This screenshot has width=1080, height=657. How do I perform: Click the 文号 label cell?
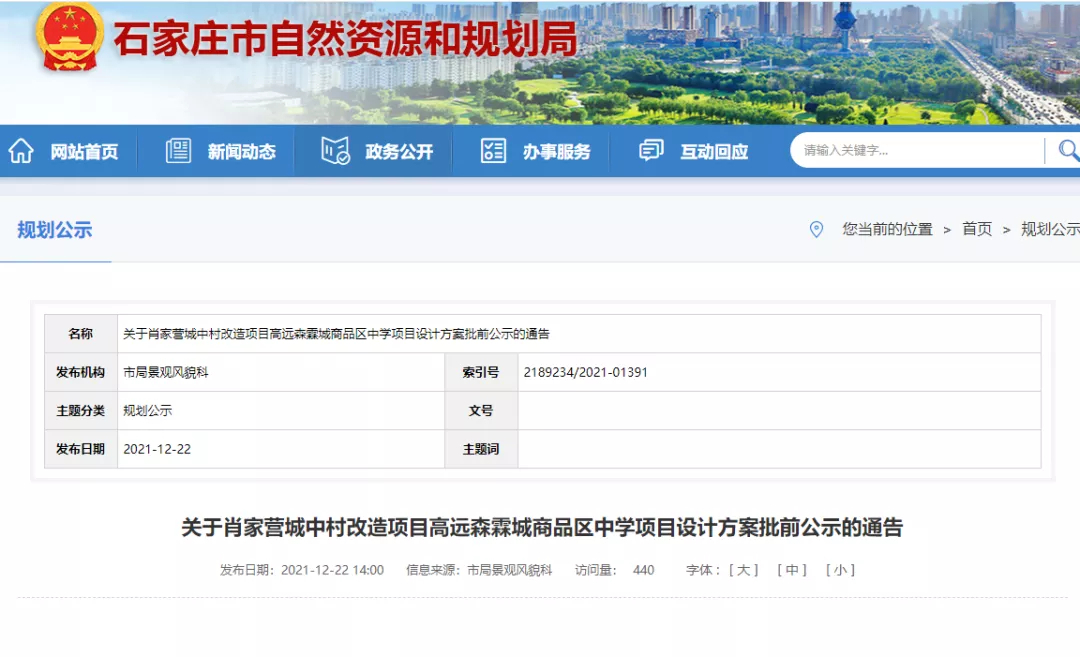click(481, 411)
